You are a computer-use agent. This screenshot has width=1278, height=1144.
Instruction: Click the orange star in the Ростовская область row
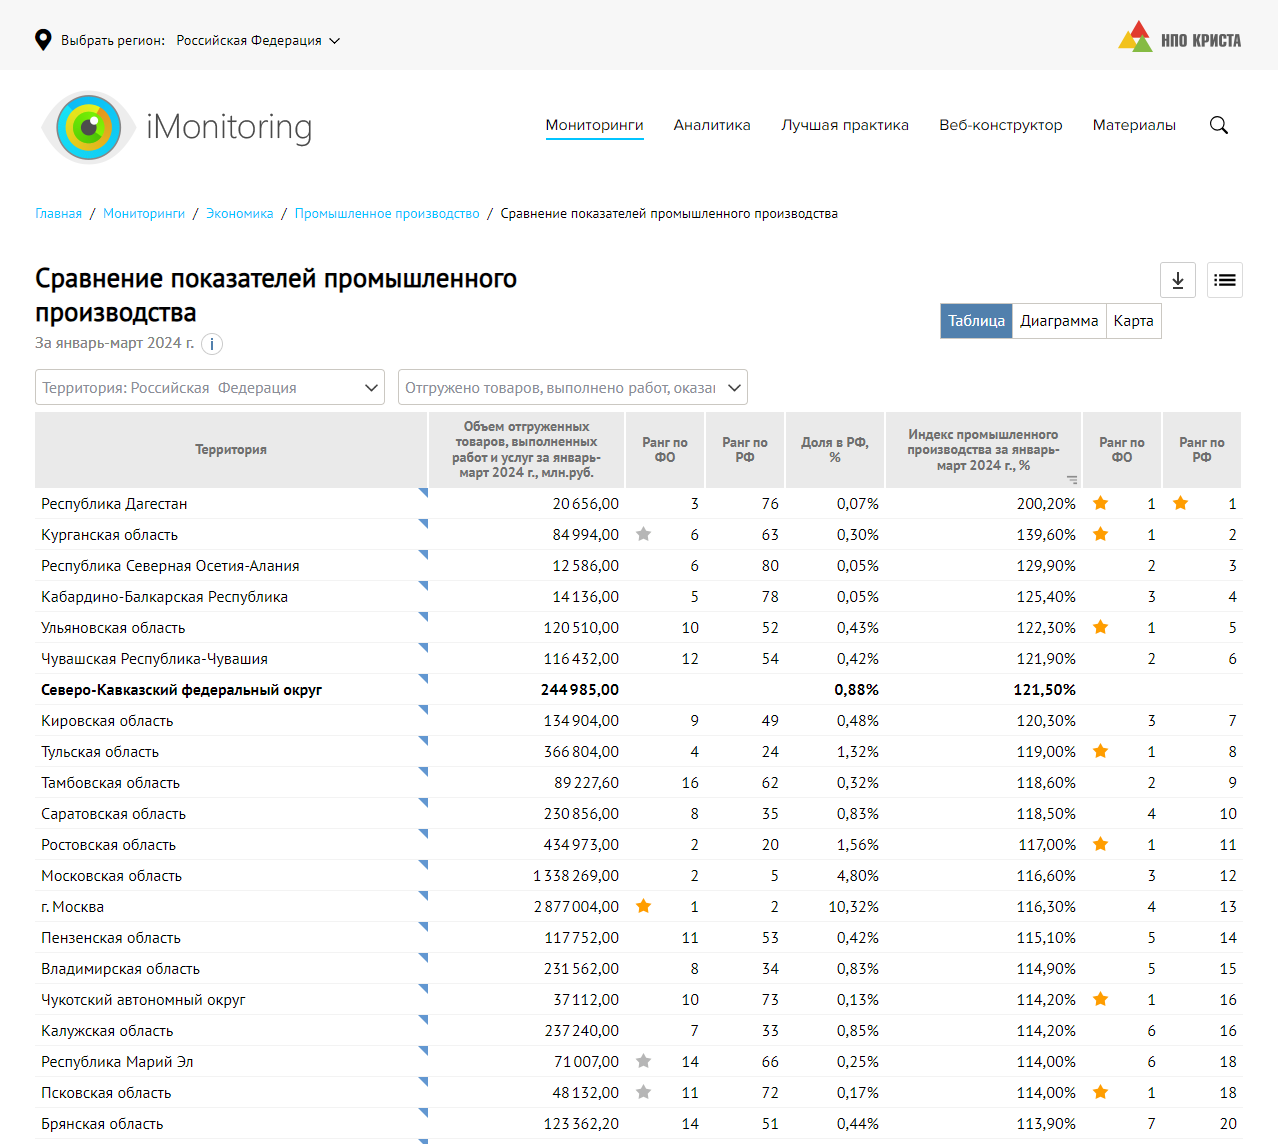[1101, 844]
